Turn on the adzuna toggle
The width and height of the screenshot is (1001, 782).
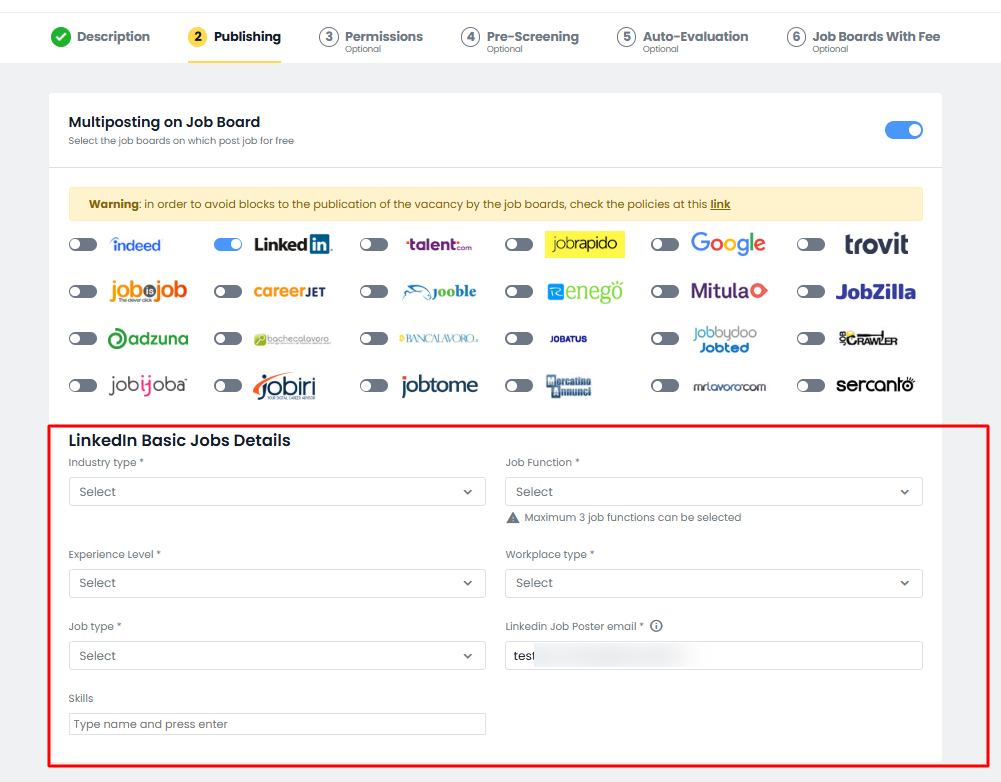[x=83, y=338]
